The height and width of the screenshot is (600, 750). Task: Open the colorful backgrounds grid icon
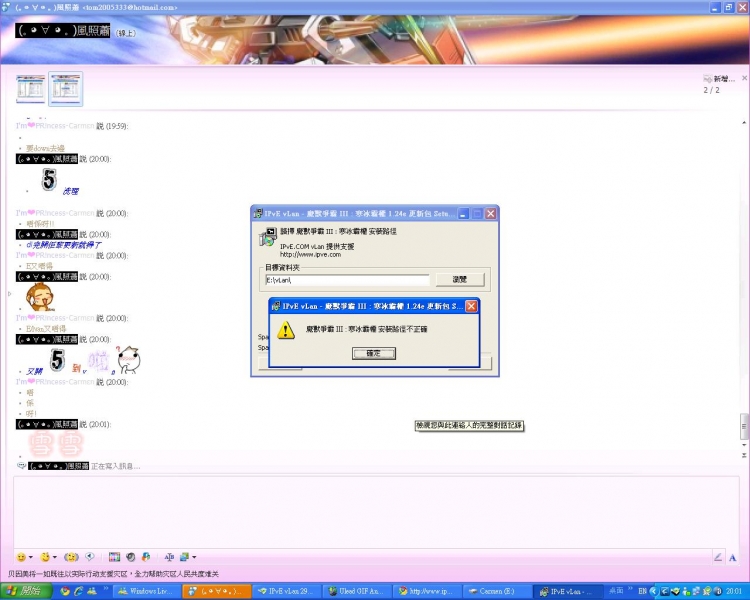coord(114,557)
